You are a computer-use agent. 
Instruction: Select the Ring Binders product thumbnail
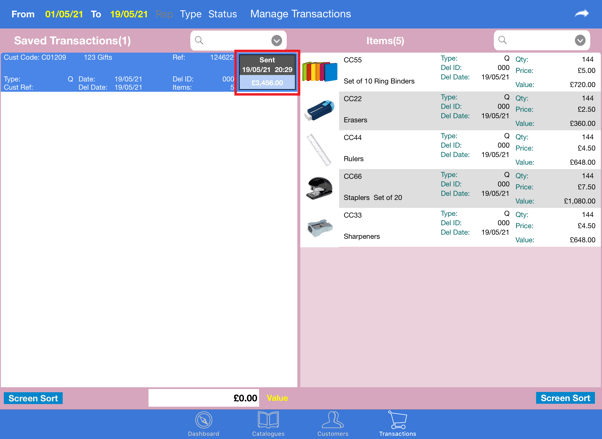(x=320, y=72)
